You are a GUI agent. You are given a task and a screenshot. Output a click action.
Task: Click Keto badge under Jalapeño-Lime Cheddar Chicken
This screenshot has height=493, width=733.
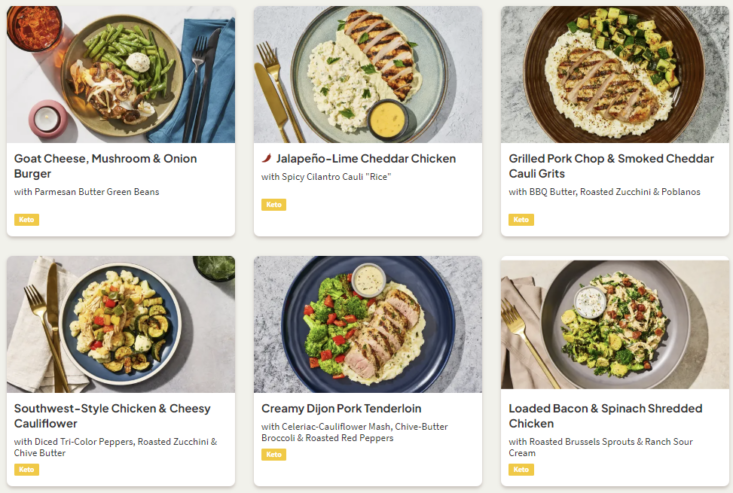[273, 204]
